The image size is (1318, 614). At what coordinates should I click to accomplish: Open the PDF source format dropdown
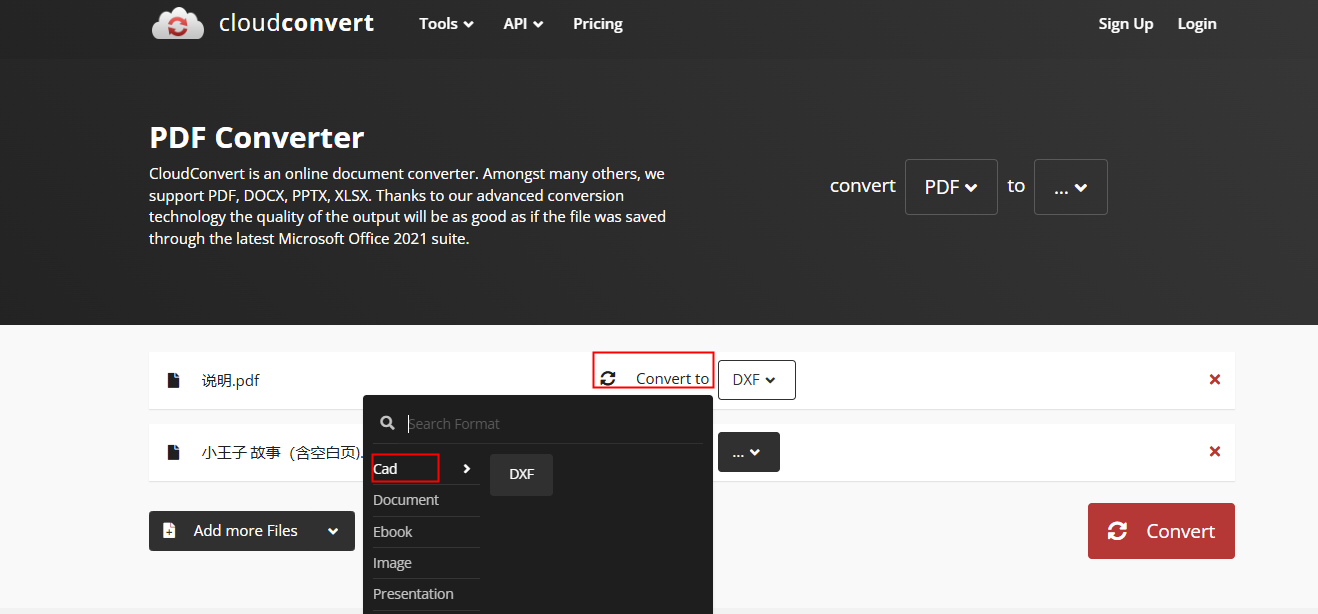pyautogui.click(x=951, y=187)
